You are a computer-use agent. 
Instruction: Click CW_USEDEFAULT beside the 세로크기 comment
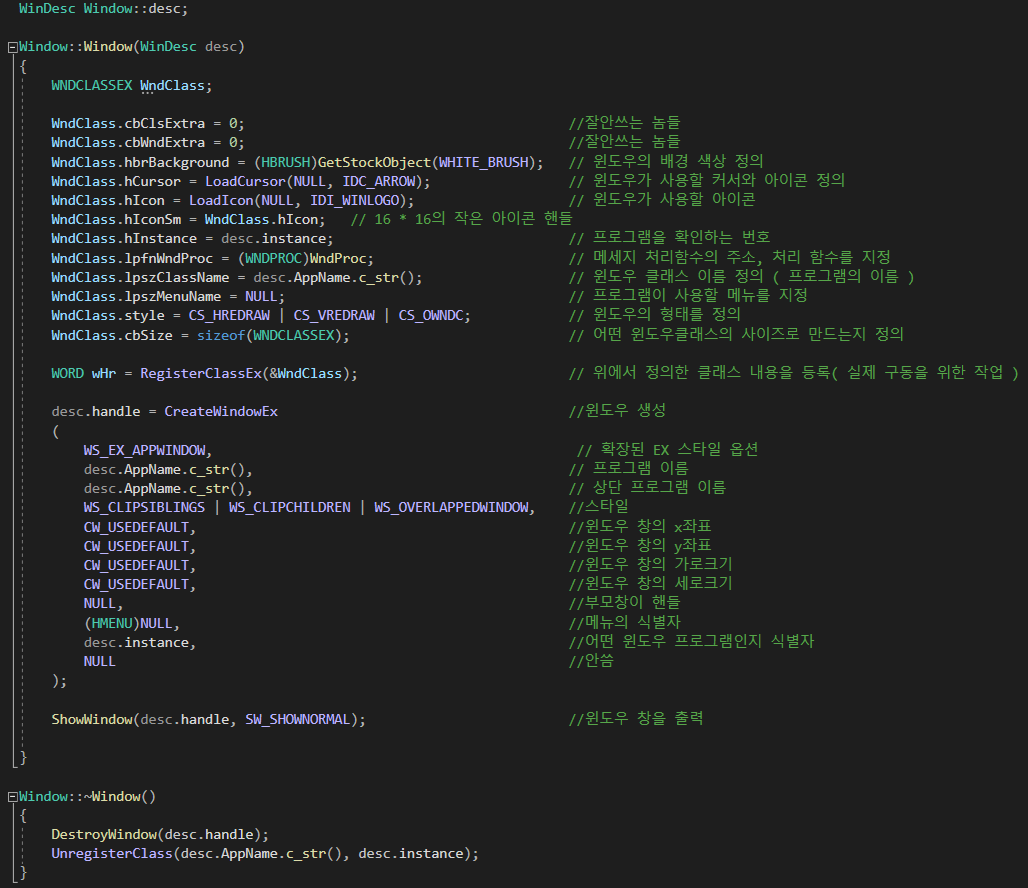pos(136,584)
